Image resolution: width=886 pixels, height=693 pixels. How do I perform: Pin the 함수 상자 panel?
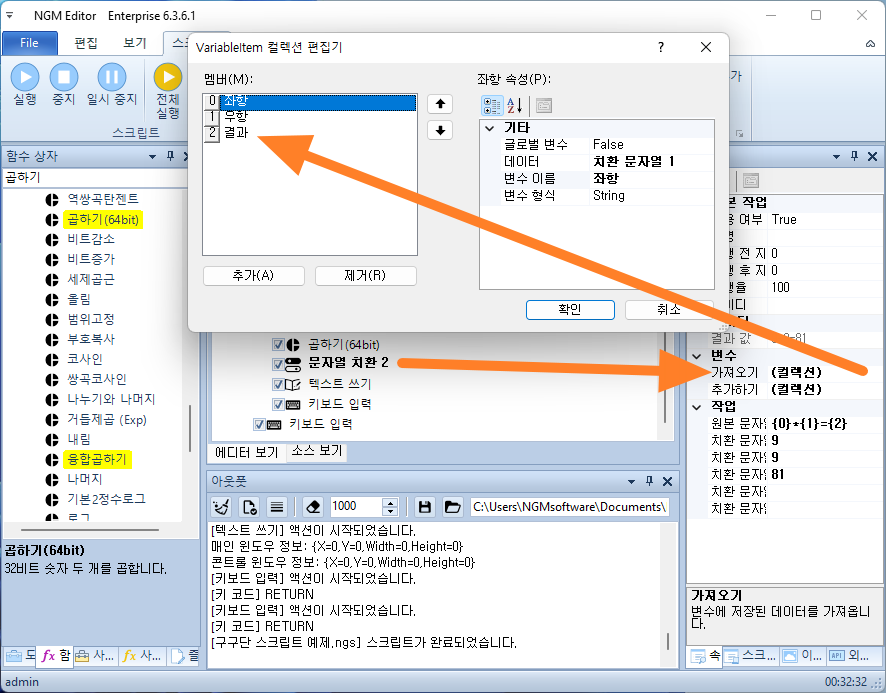click(x=170, y=156)
